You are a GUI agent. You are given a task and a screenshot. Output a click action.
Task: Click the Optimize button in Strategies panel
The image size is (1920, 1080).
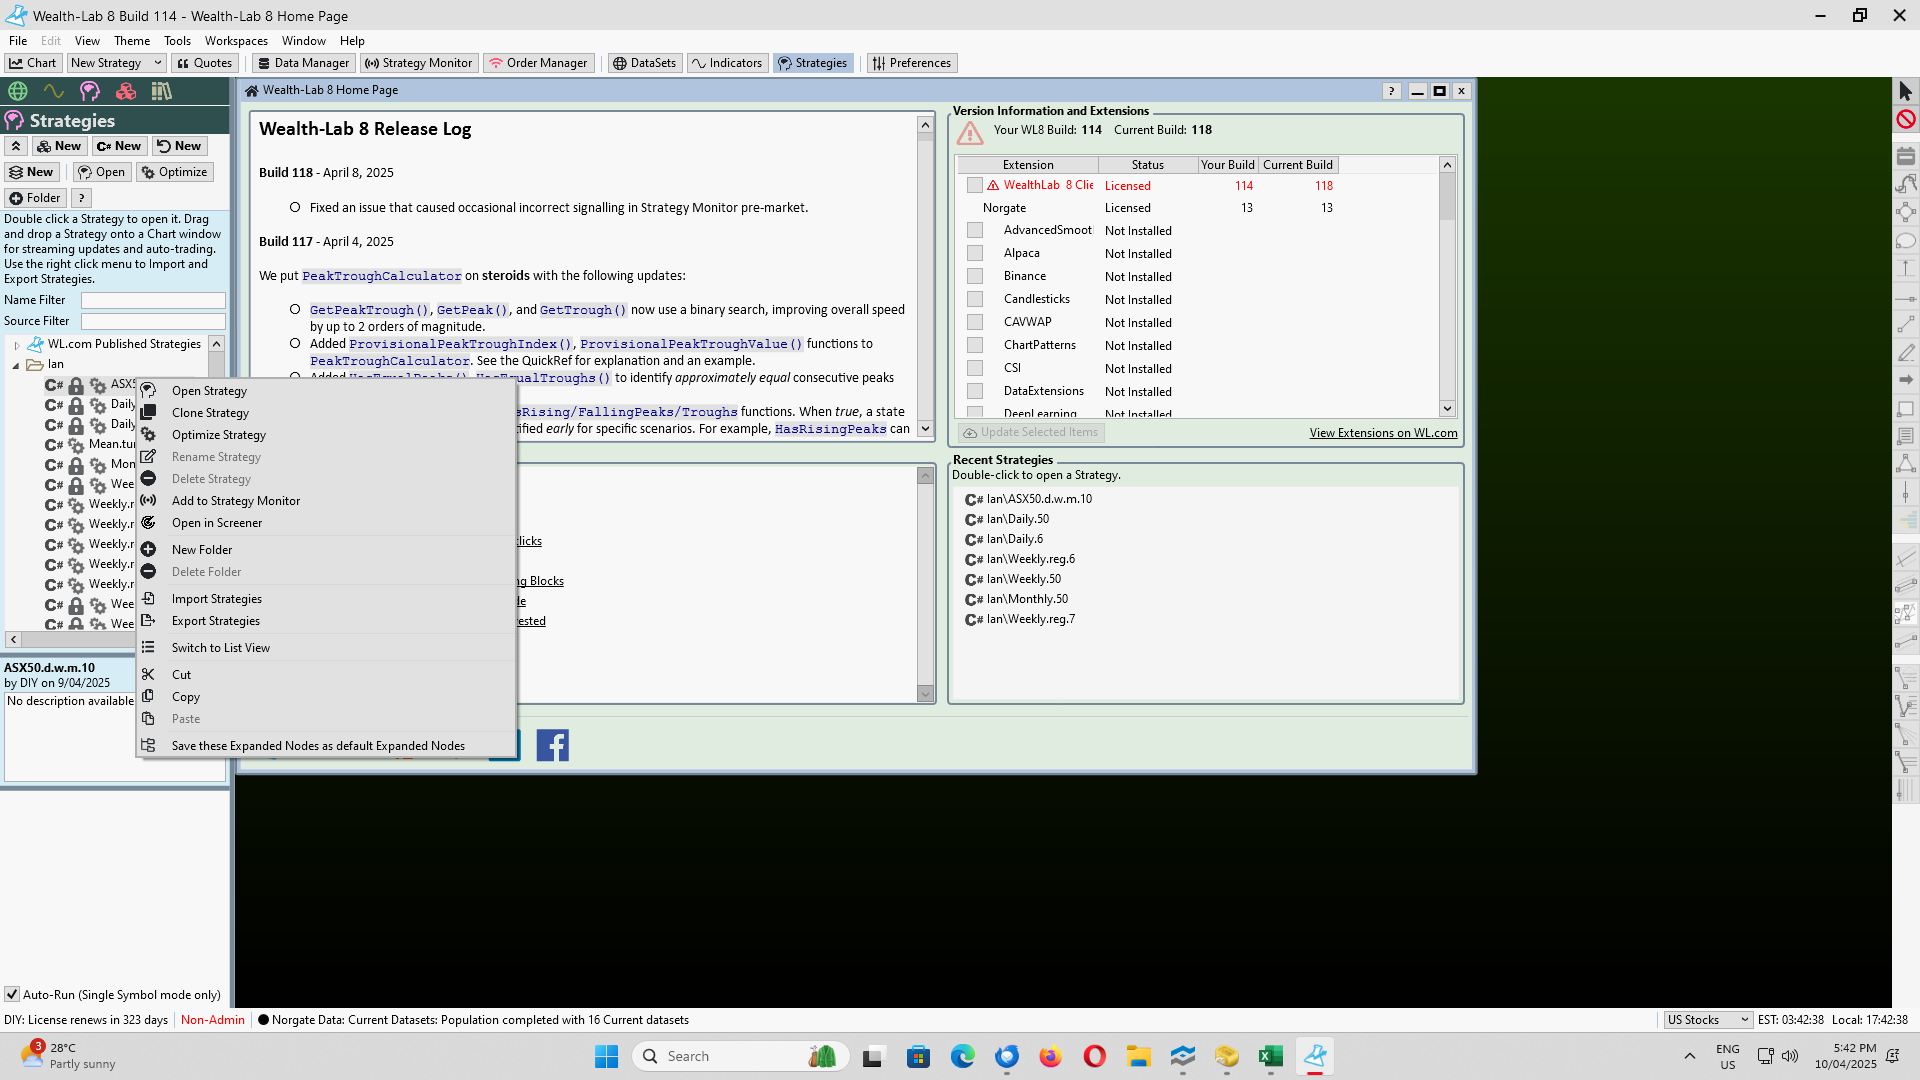[175, 172]
